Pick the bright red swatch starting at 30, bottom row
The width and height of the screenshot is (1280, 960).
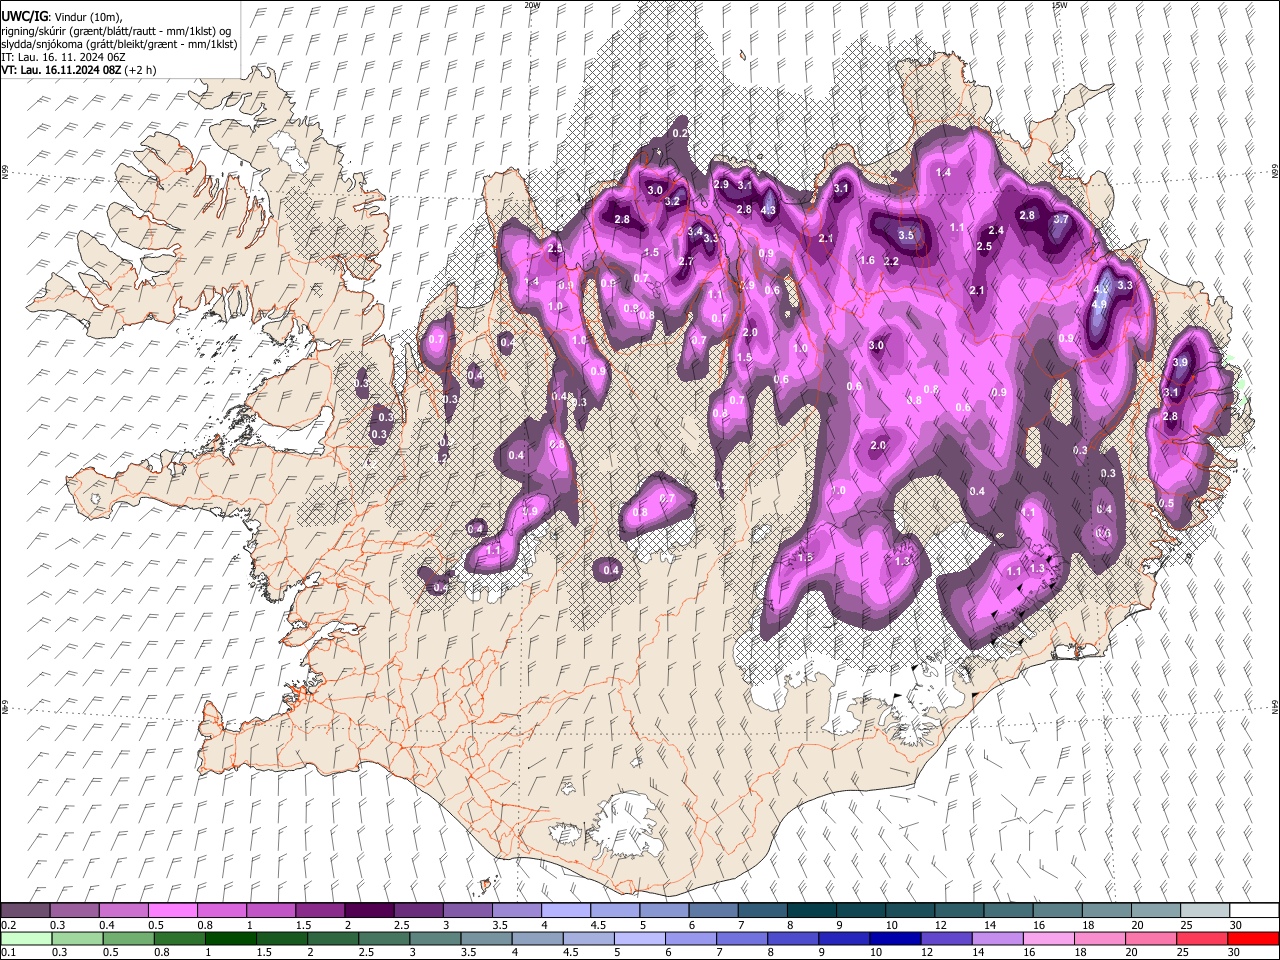coord(1252,938)
